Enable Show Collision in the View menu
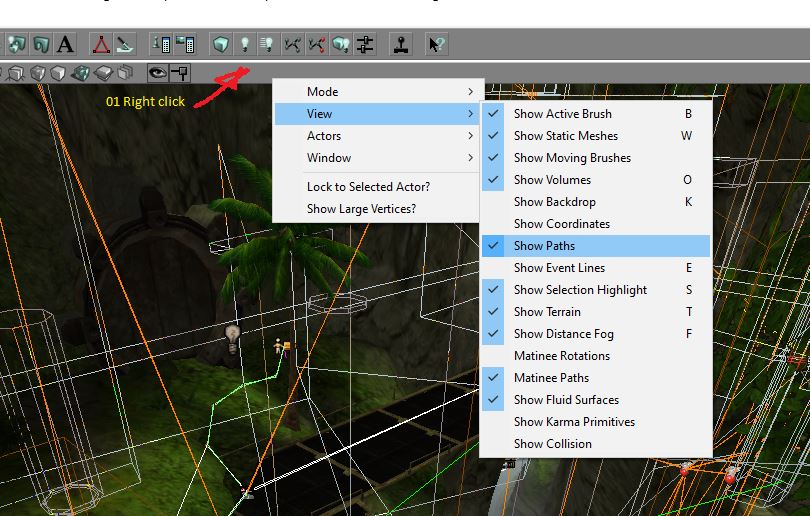 pyautogui.click(x=552, y=444)
